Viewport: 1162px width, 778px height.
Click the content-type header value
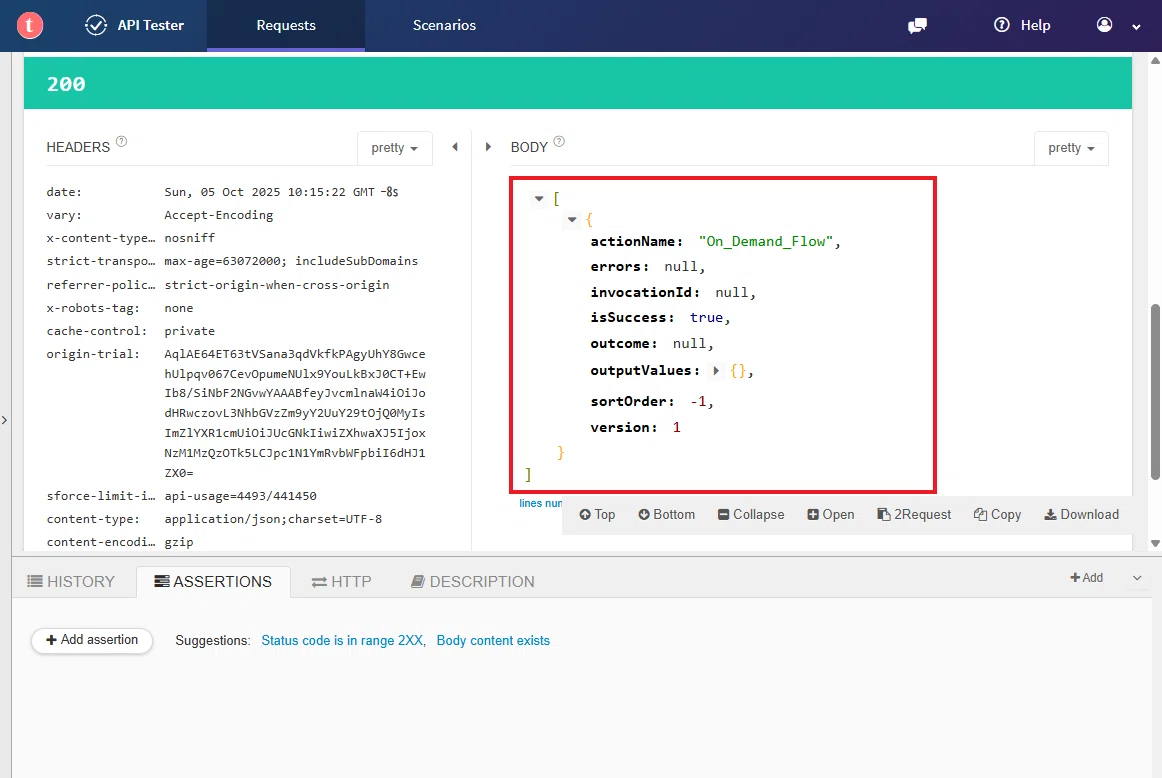coord(273,519)
